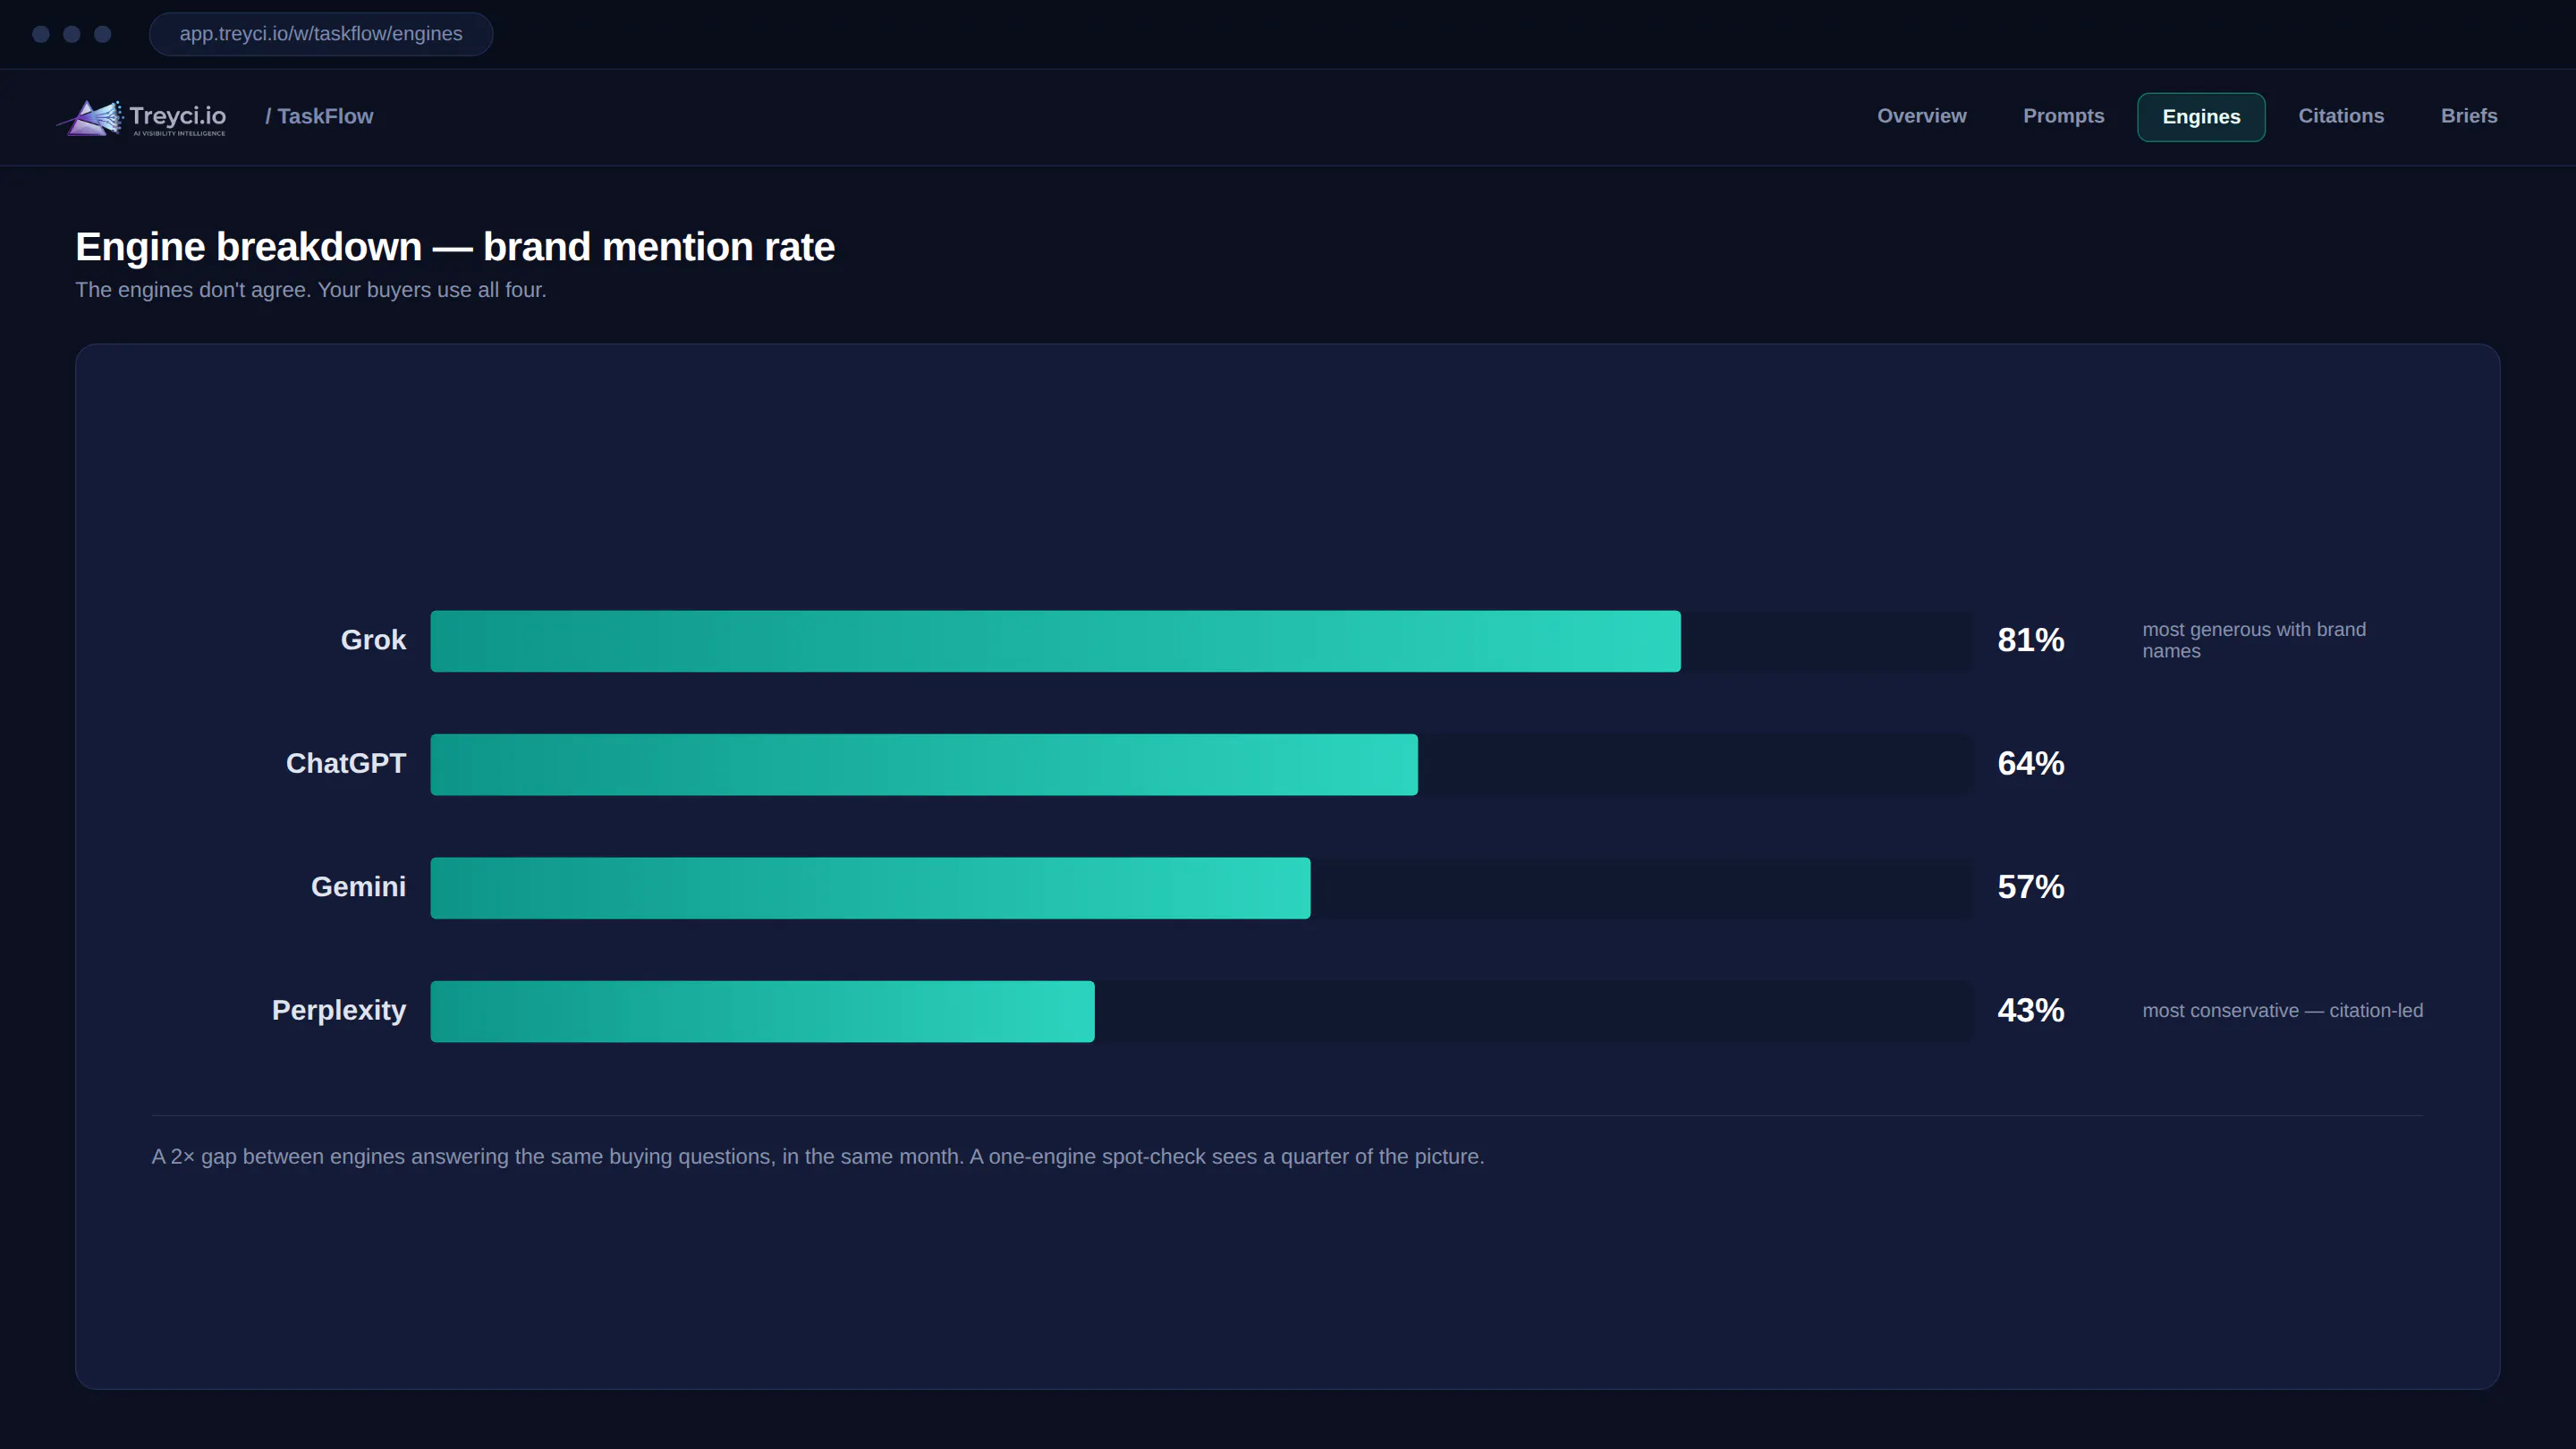The image size is (2576, 1449).
Task: Go to the Citations tab
Action: (2340, 116)
